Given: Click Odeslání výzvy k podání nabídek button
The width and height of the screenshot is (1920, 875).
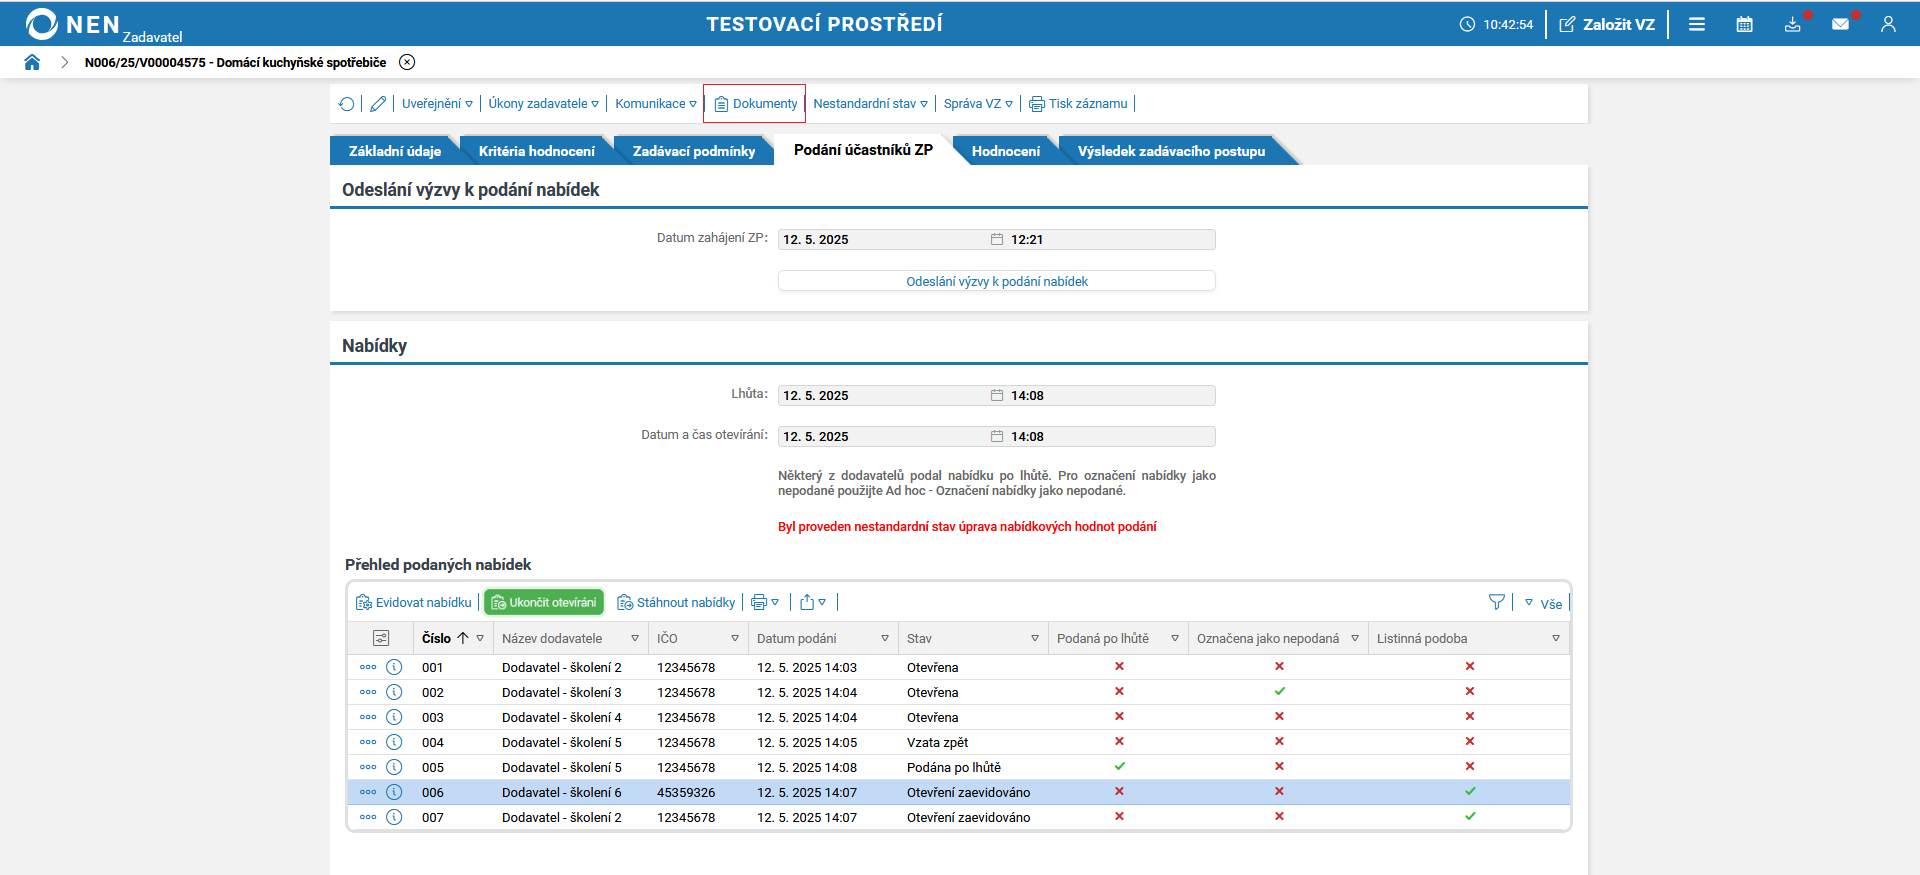Looking at the screenshot, I should (996, 281).
